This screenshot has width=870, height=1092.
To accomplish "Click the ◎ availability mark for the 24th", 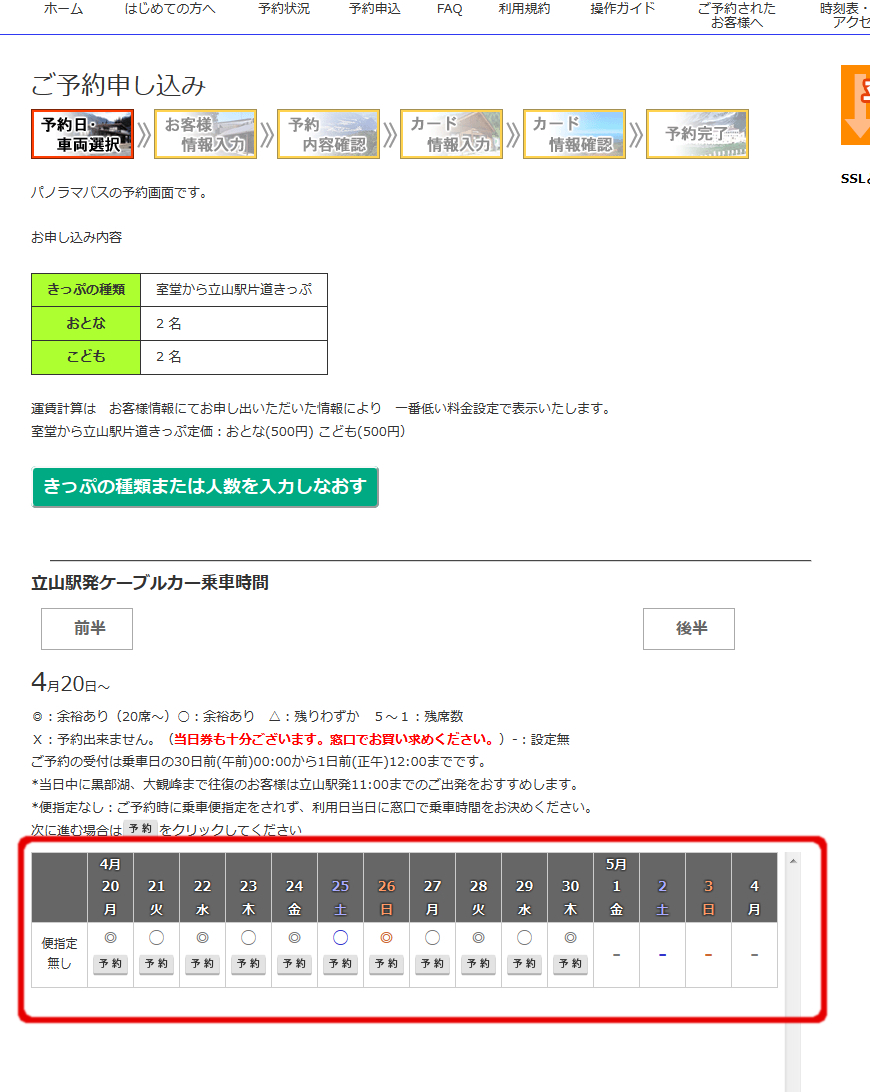I will click(x=295, y=938).
